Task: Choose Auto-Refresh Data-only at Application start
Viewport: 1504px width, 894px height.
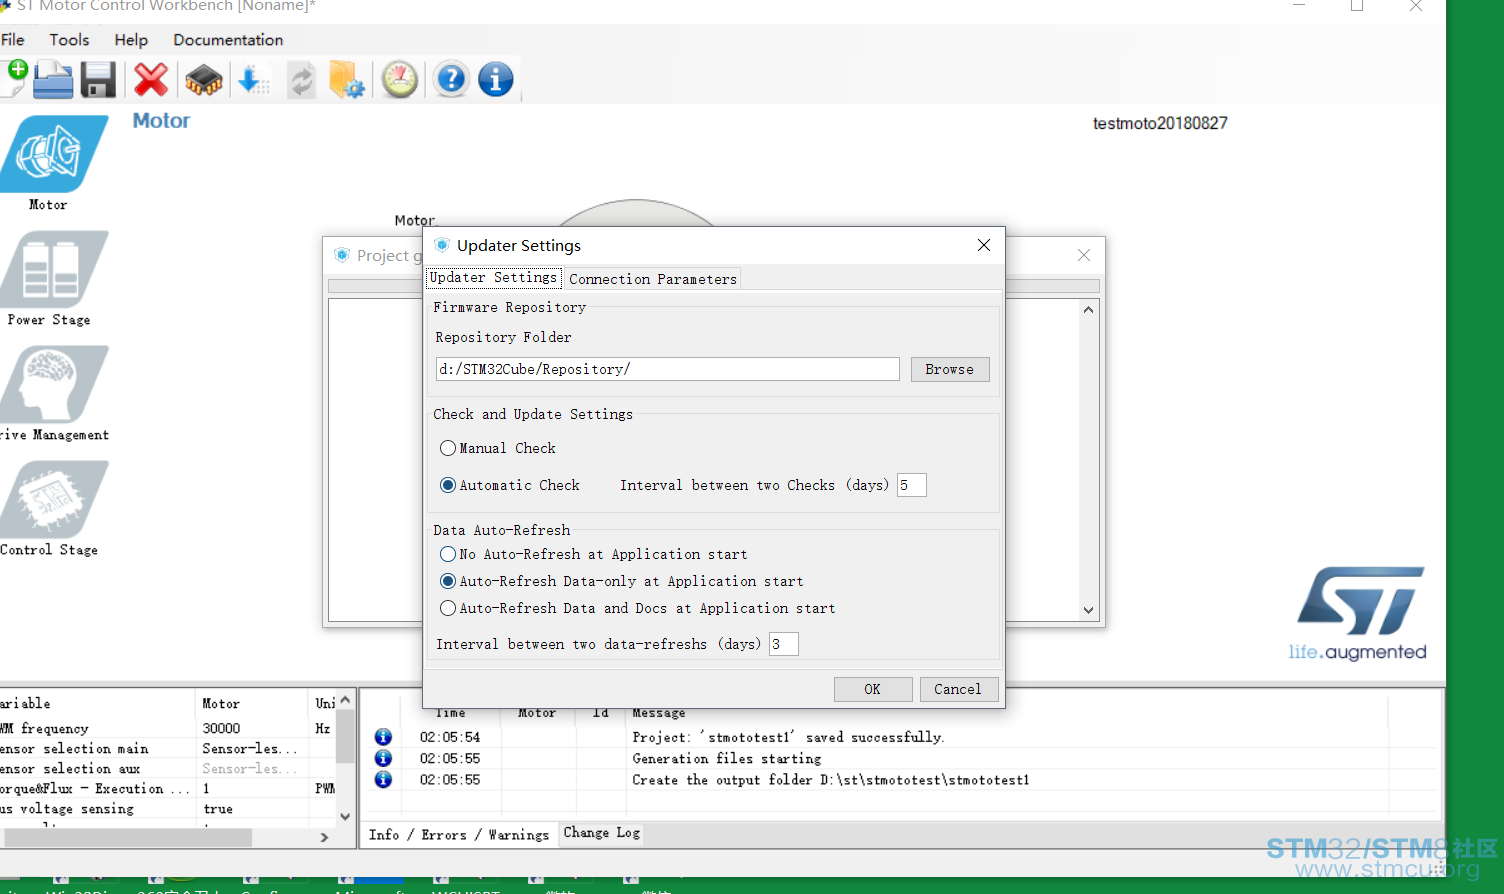Action: pos(448,581)
